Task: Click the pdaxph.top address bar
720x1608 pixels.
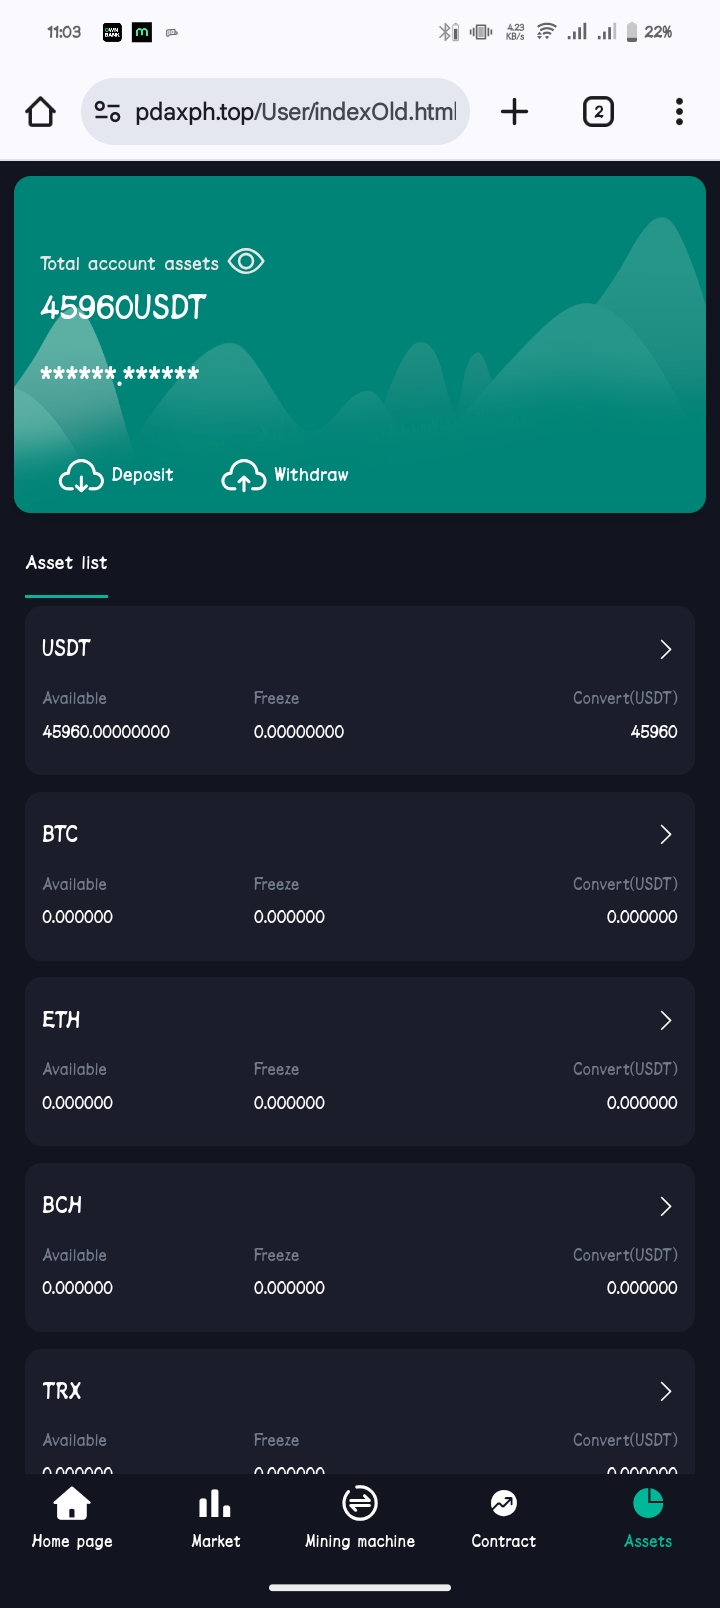Action: click(295, 112)
